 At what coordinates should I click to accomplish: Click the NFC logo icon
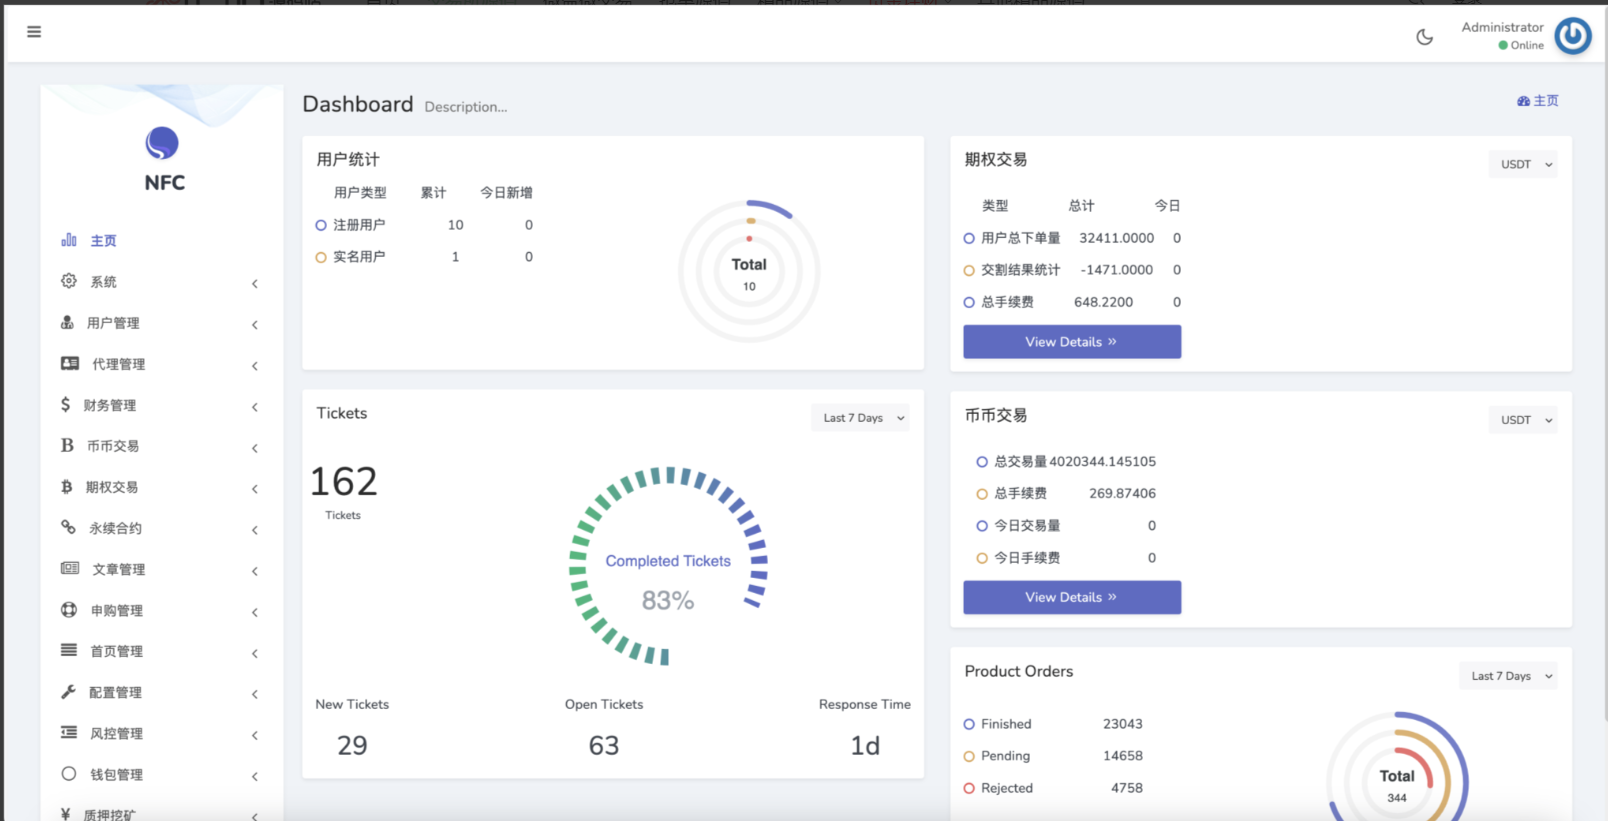click(x=162, y=144)
